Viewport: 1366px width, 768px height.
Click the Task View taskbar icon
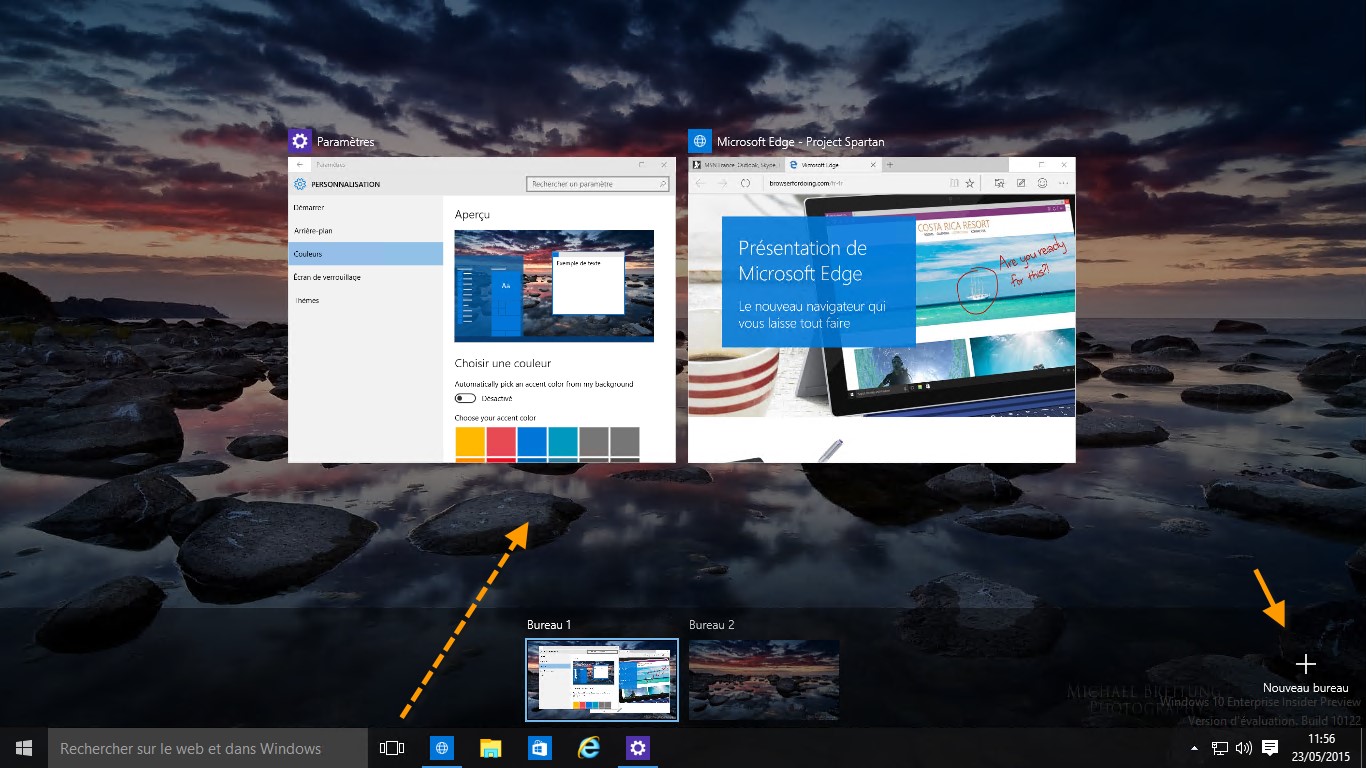392,748
